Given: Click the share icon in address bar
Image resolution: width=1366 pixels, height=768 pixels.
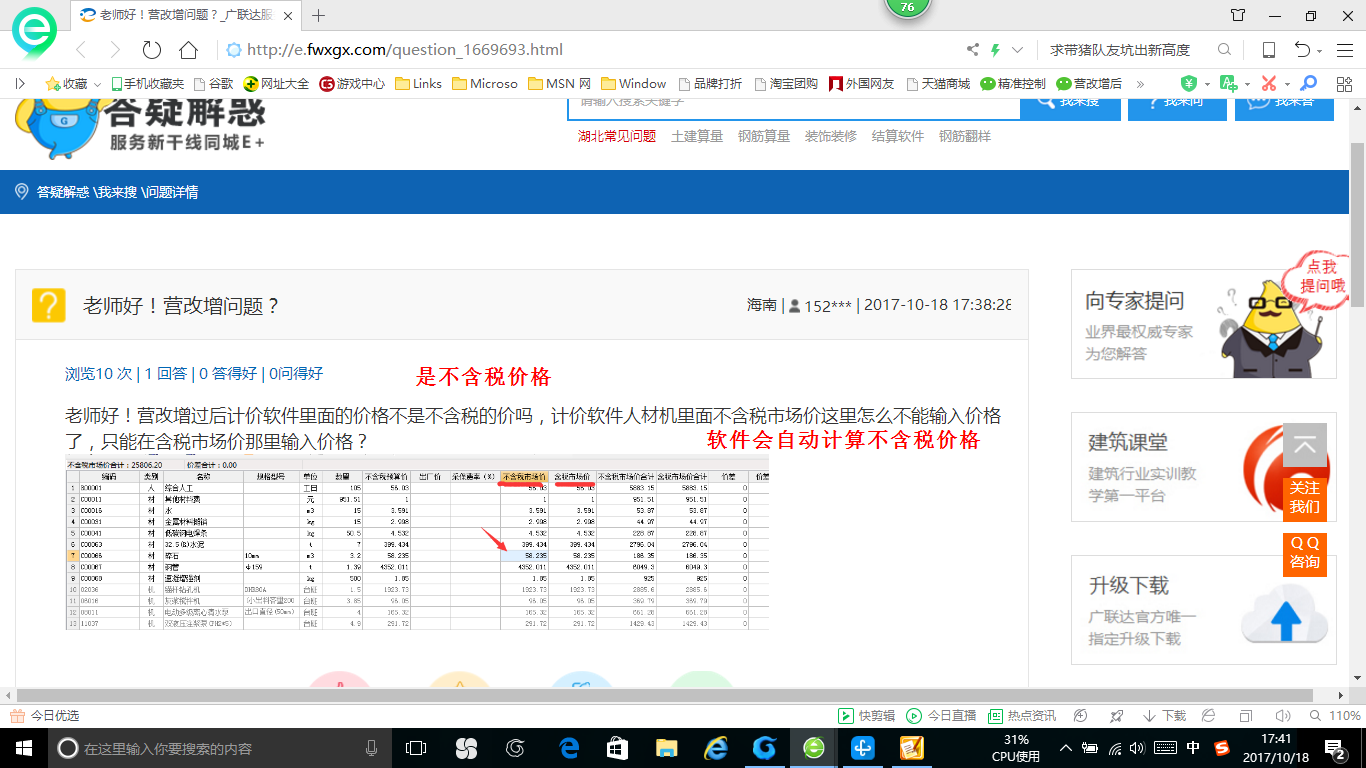Looking at the screenshot, I should tap(973, 50).
